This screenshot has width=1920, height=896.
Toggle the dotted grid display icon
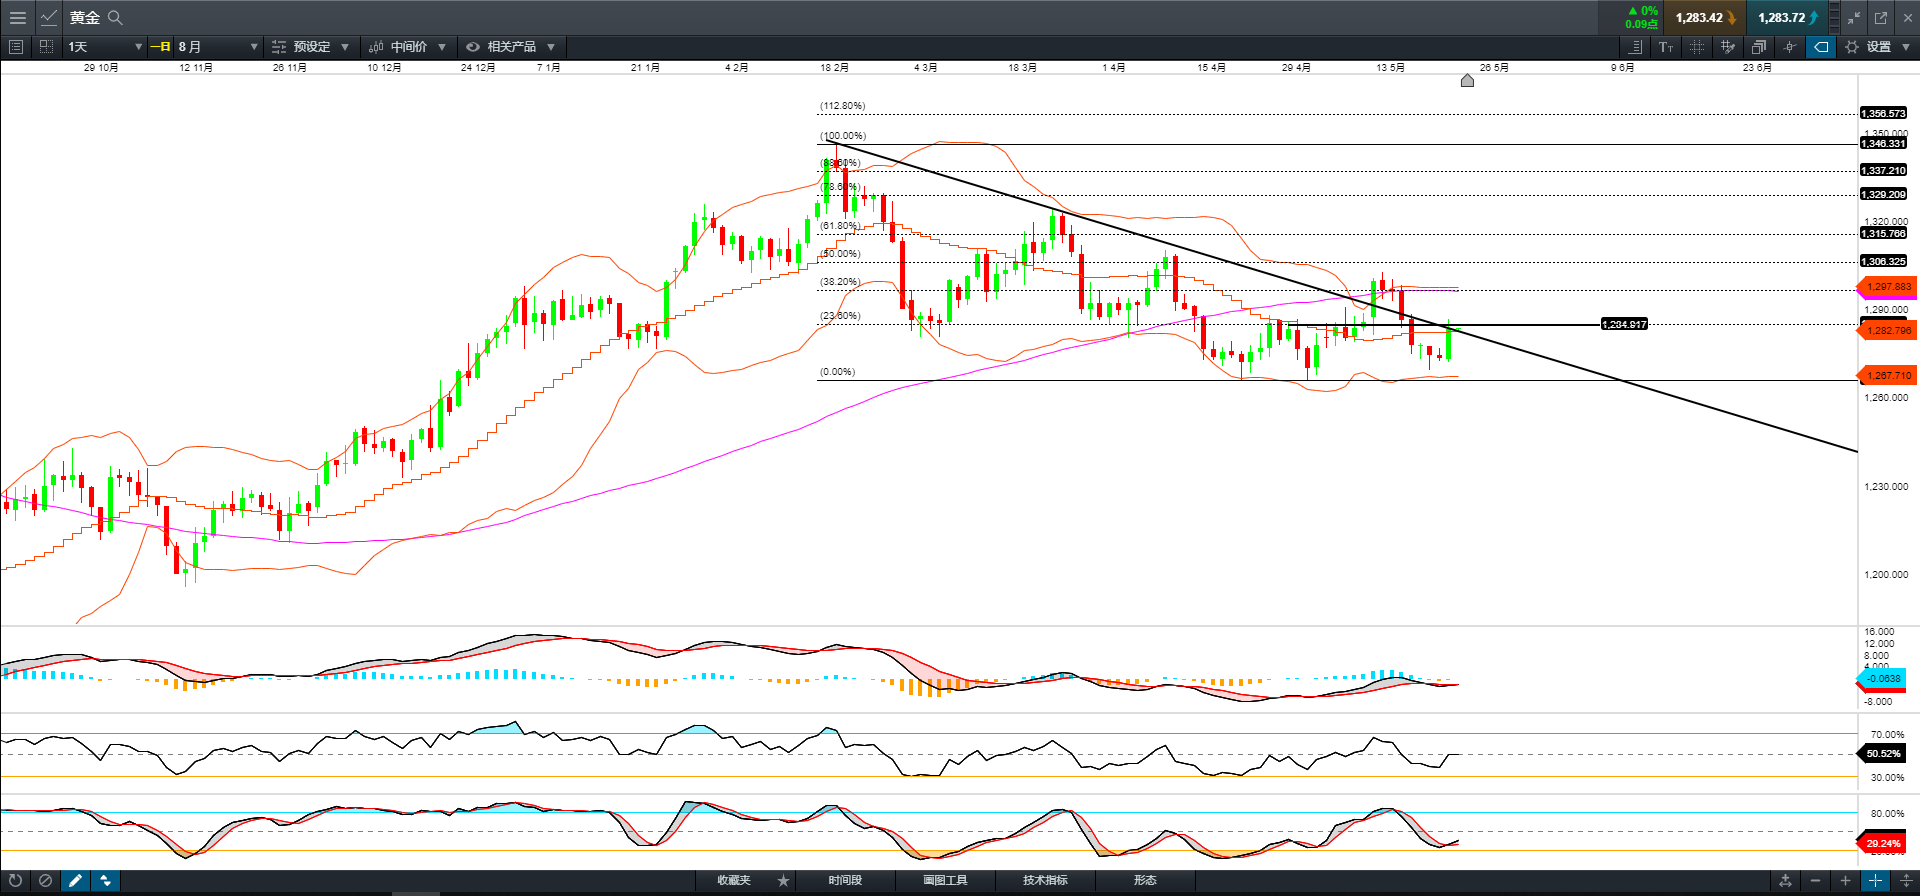click(x=1696, y=47)
